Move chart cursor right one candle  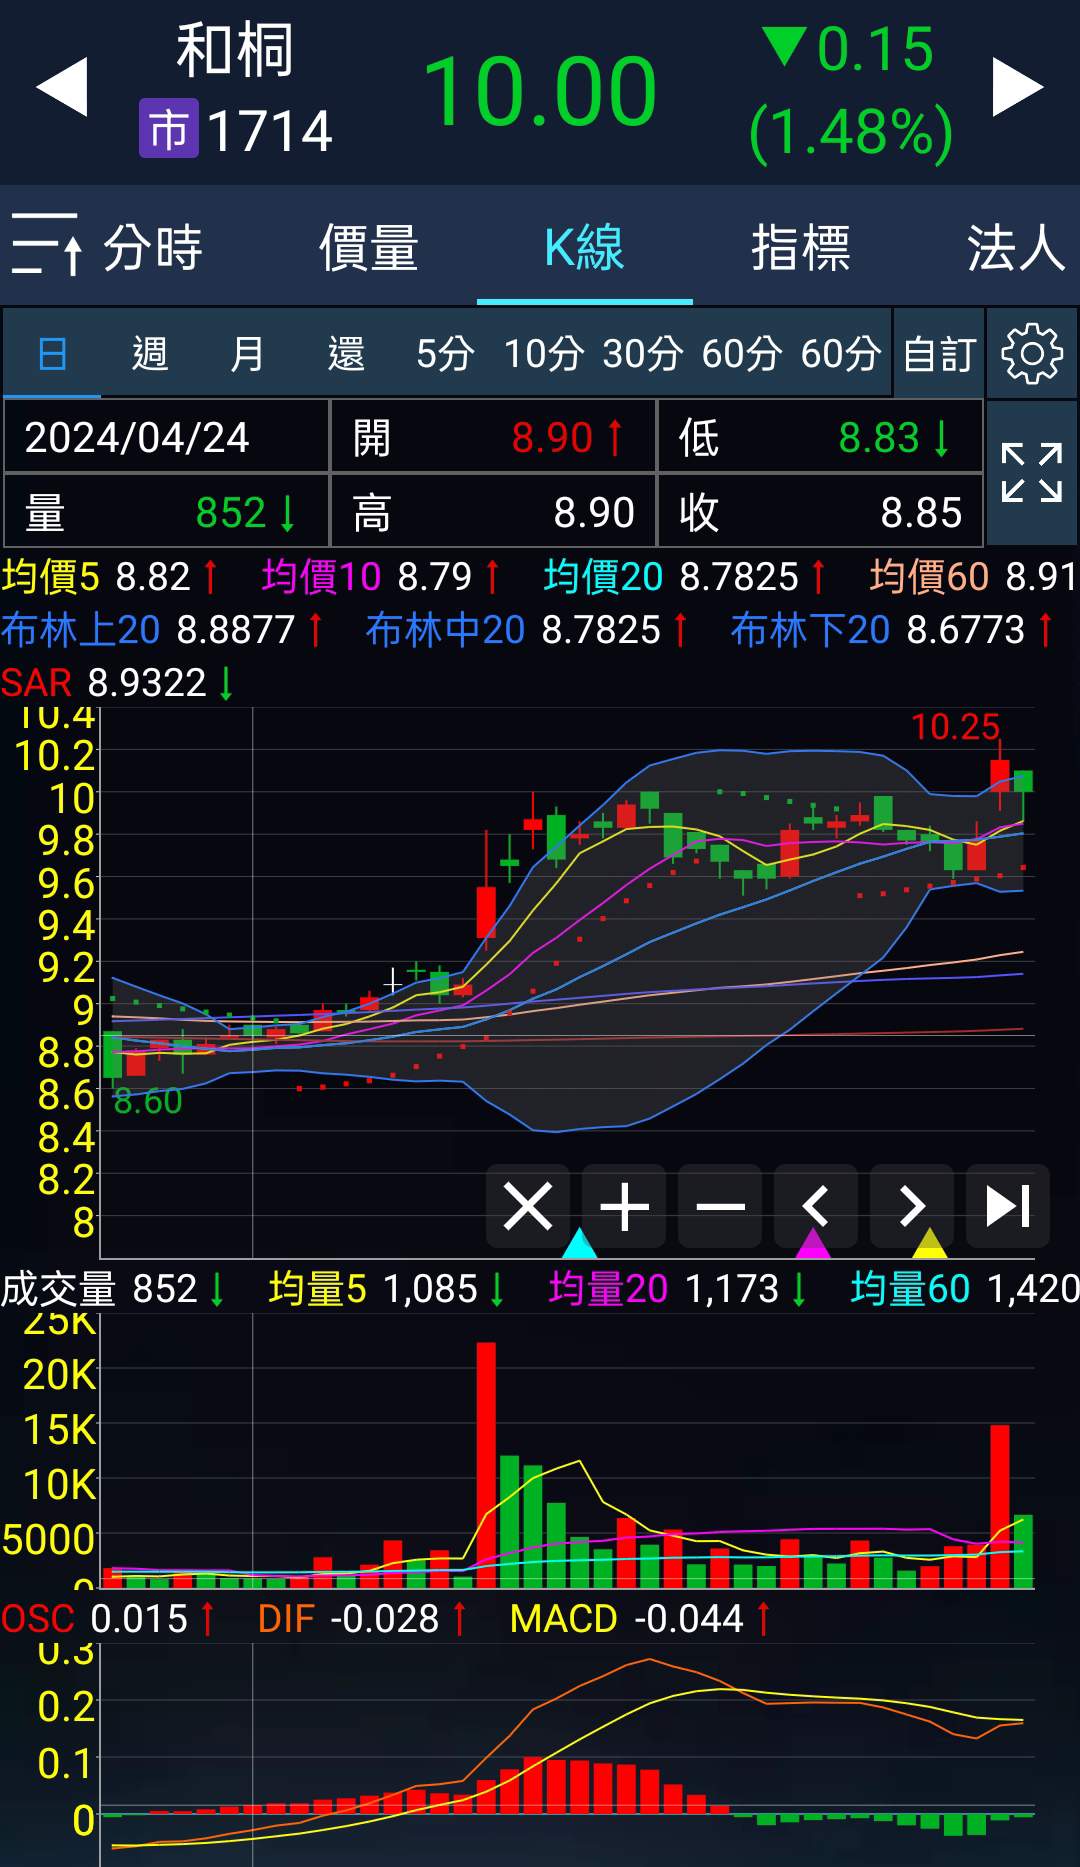[912, 1205]
